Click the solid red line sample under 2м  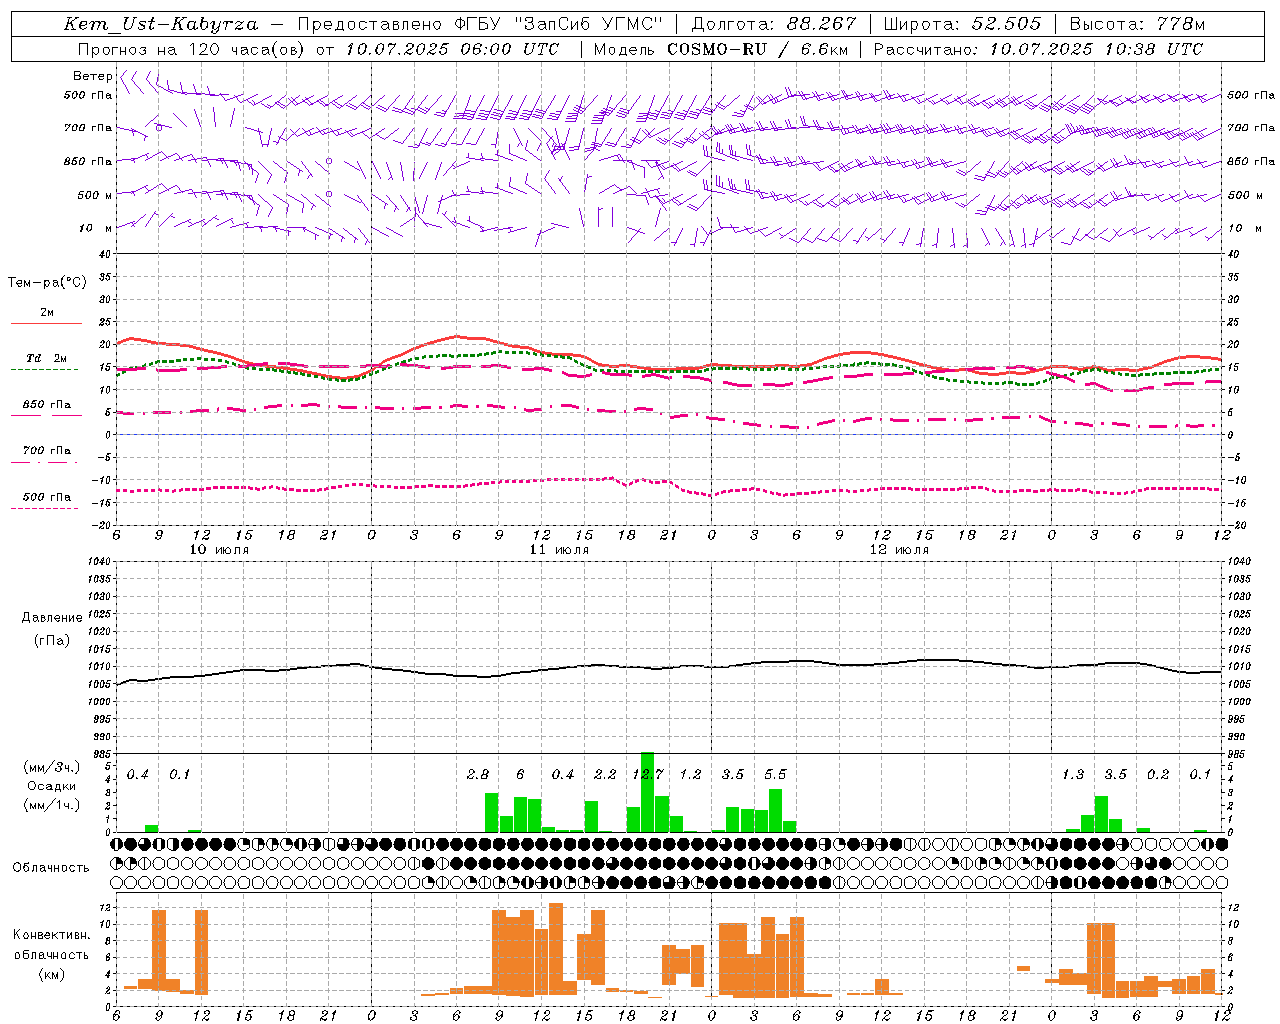click(46, 324)
